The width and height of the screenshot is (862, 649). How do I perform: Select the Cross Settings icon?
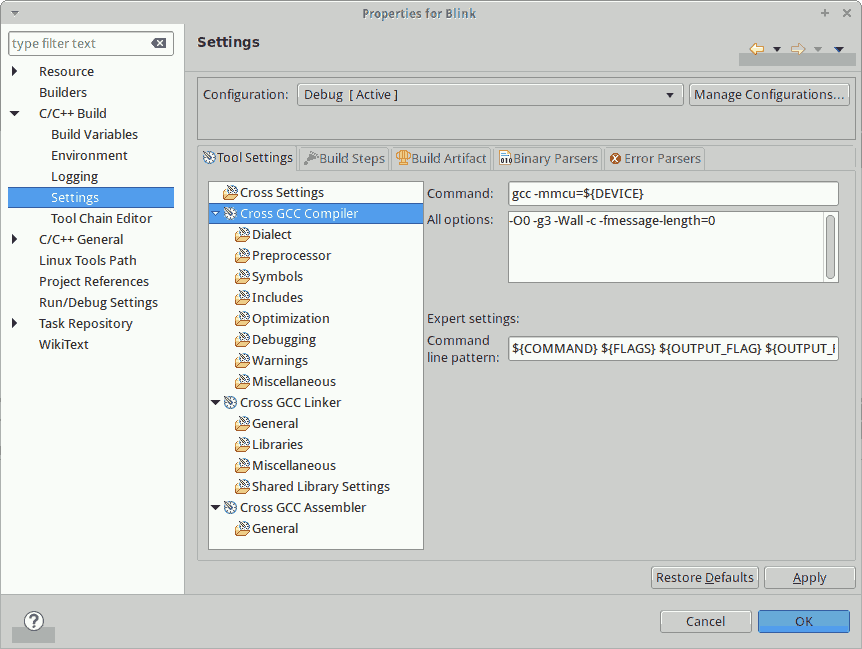tap(231, 193)
